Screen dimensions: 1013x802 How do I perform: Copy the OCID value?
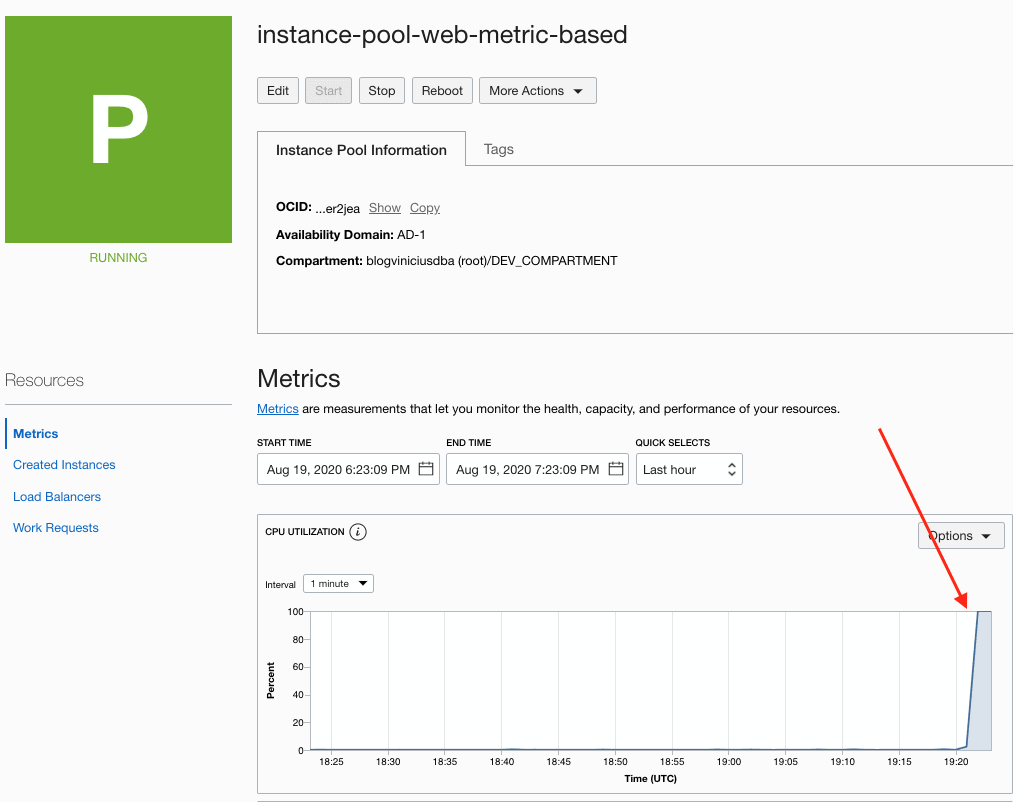click(425, 208)
